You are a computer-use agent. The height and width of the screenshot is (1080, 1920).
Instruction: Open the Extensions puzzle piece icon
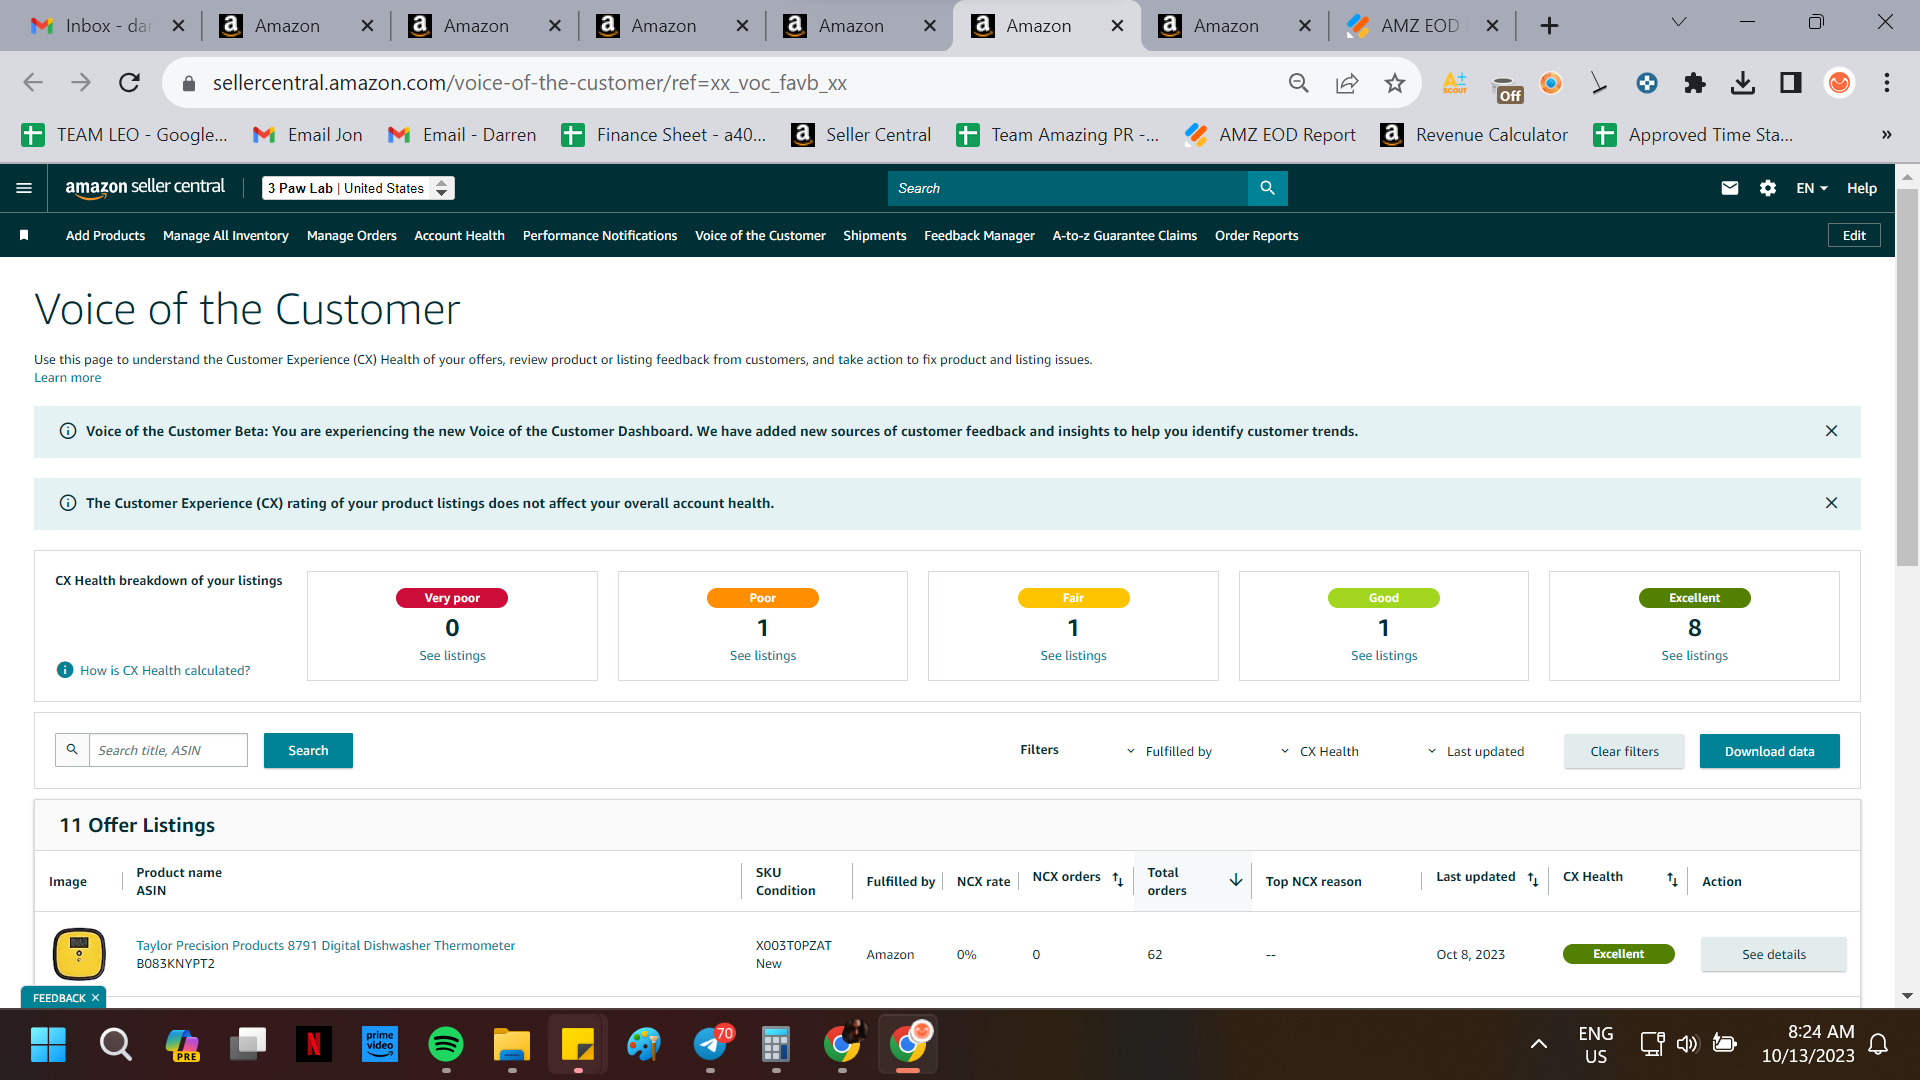[1694, 83]
